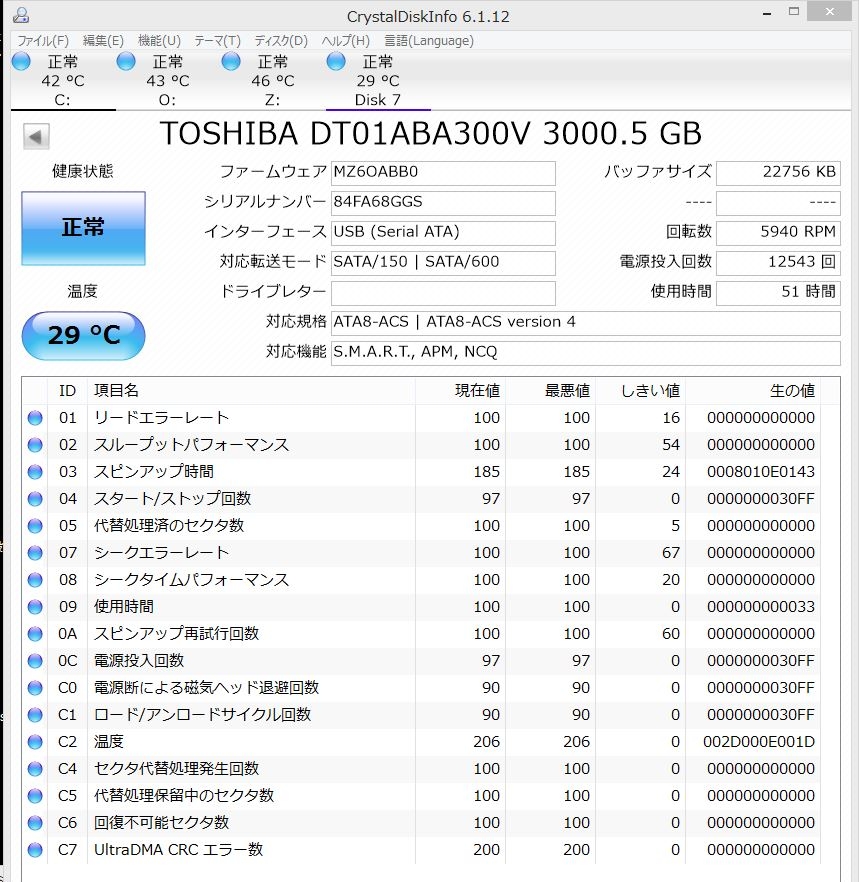Select the 代替処理済のセクタ数 attribute name
Viewport: 859px width, 882px height.
coord(169,526)
